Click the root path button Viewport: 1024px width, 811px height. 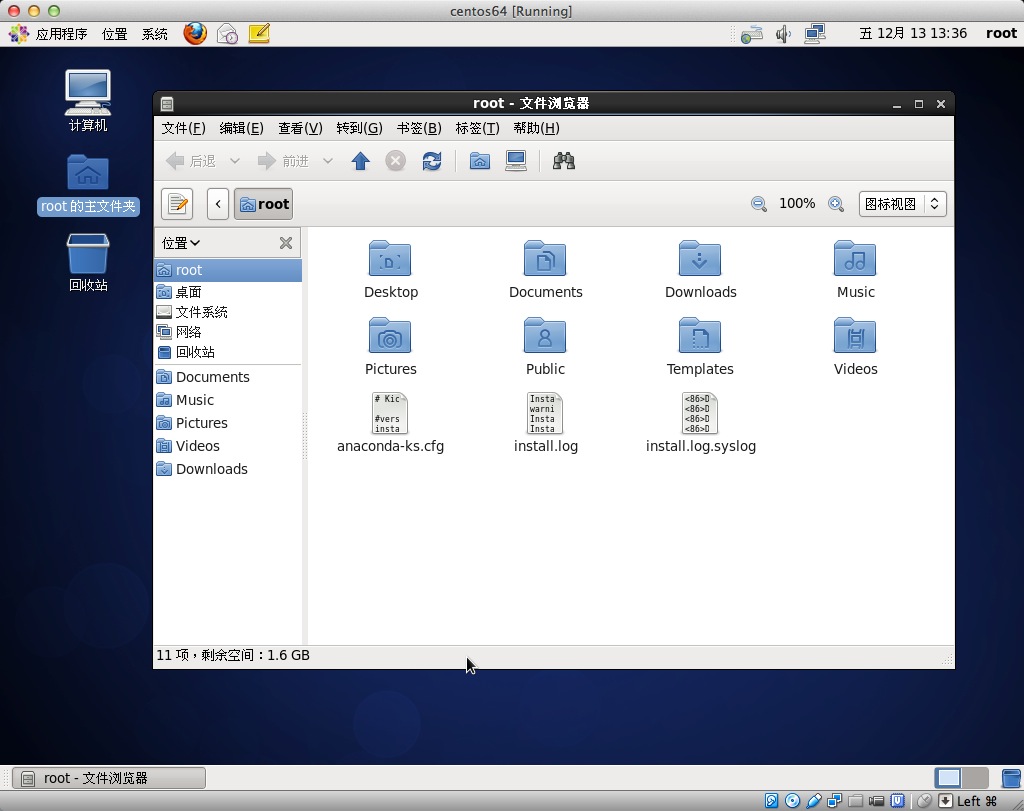[x=264, y=204]
